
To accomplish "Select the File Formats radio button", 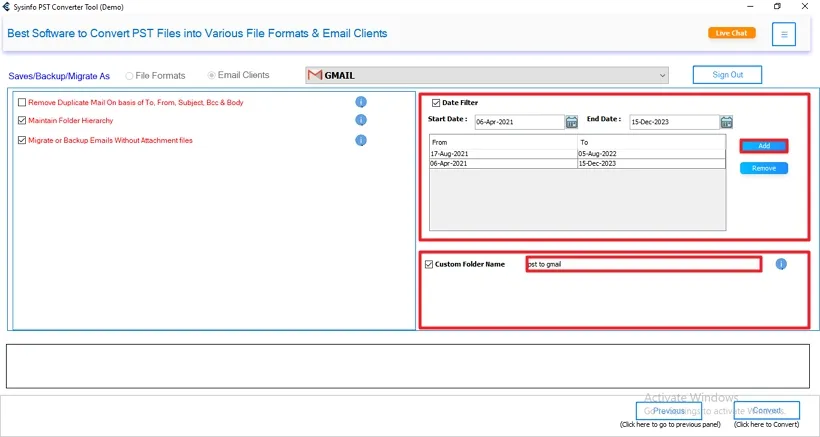I will click(x=130, y=76).
